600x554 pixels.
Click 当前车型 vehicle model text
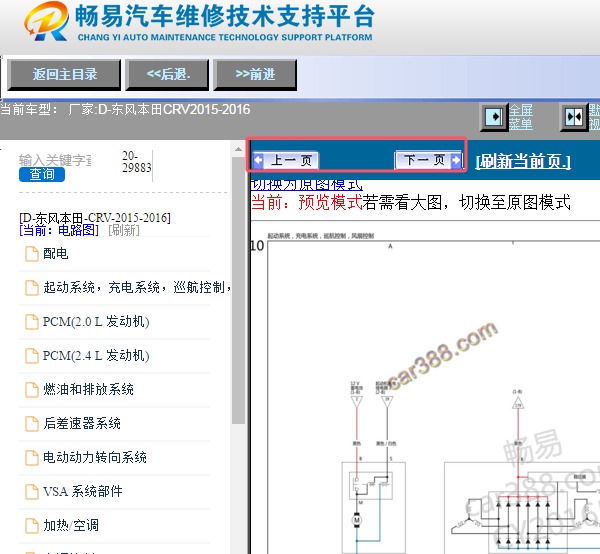125,110
